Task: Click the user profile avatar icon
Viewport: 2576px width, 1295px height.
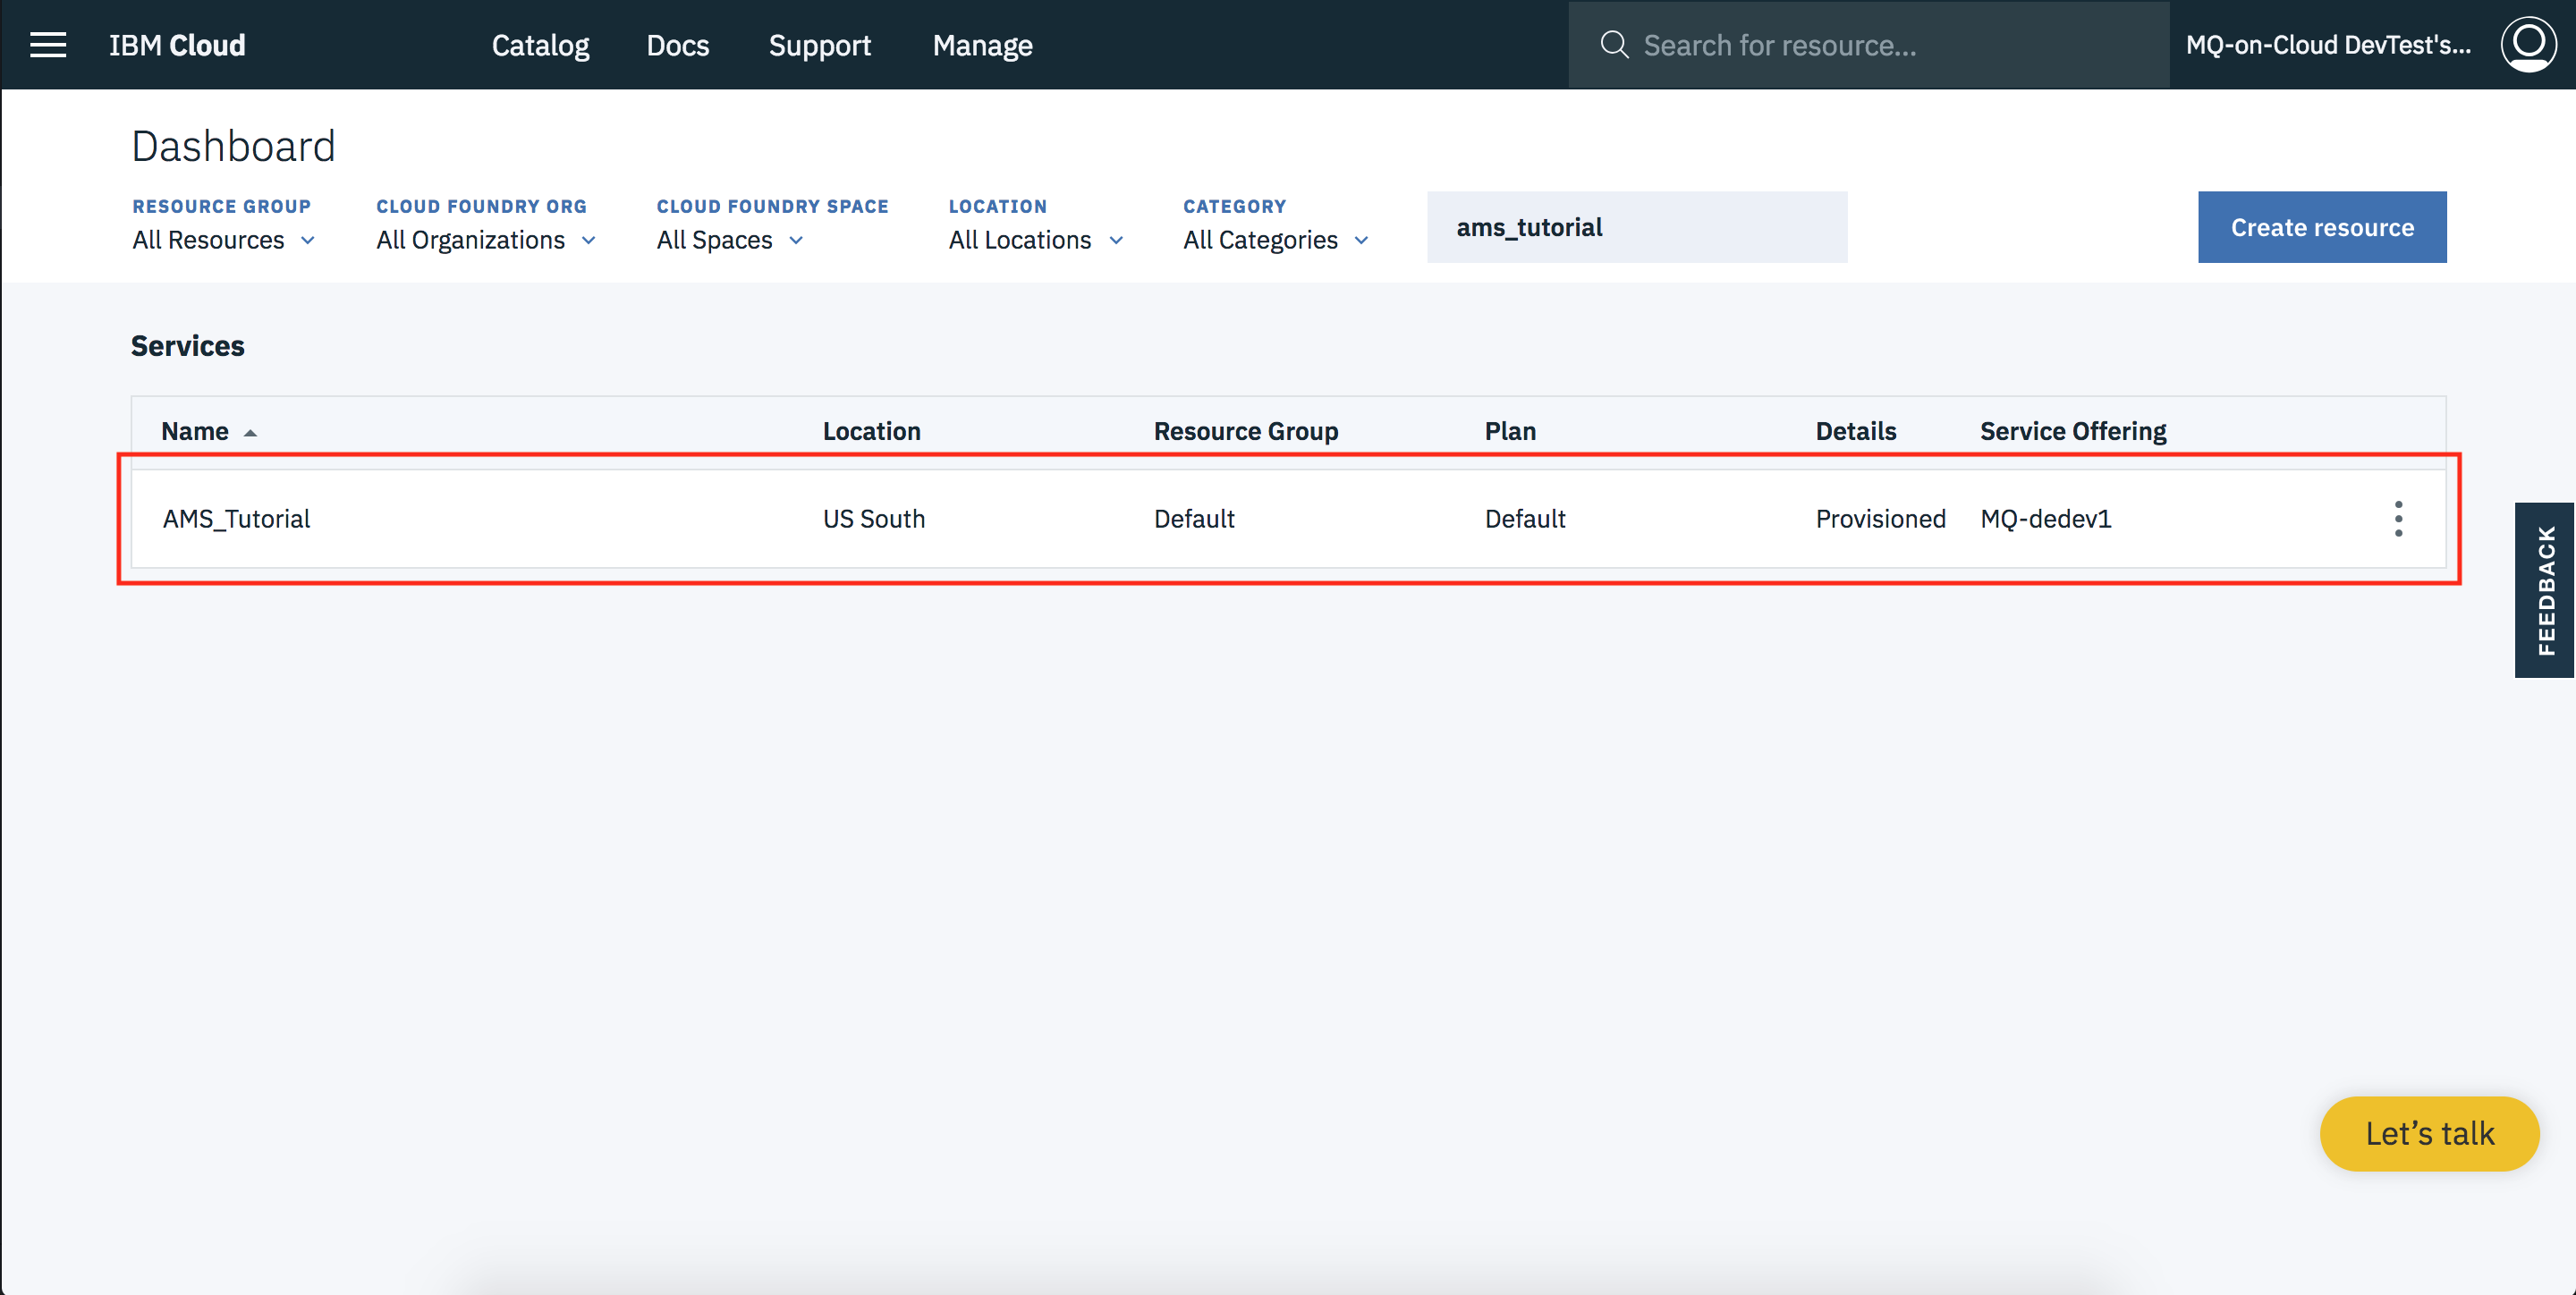Action: click(x=2528, y=45)
